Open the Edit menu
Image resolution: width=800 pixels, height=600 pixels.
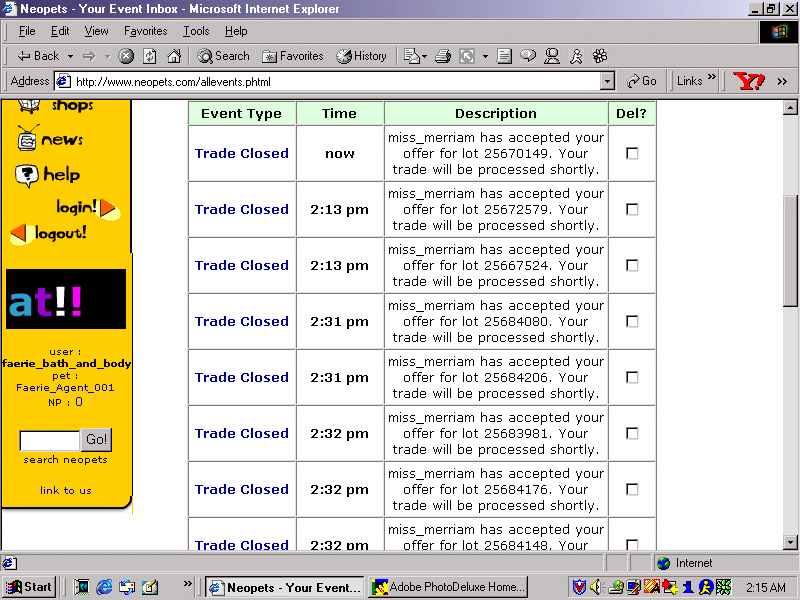[60, 31]
